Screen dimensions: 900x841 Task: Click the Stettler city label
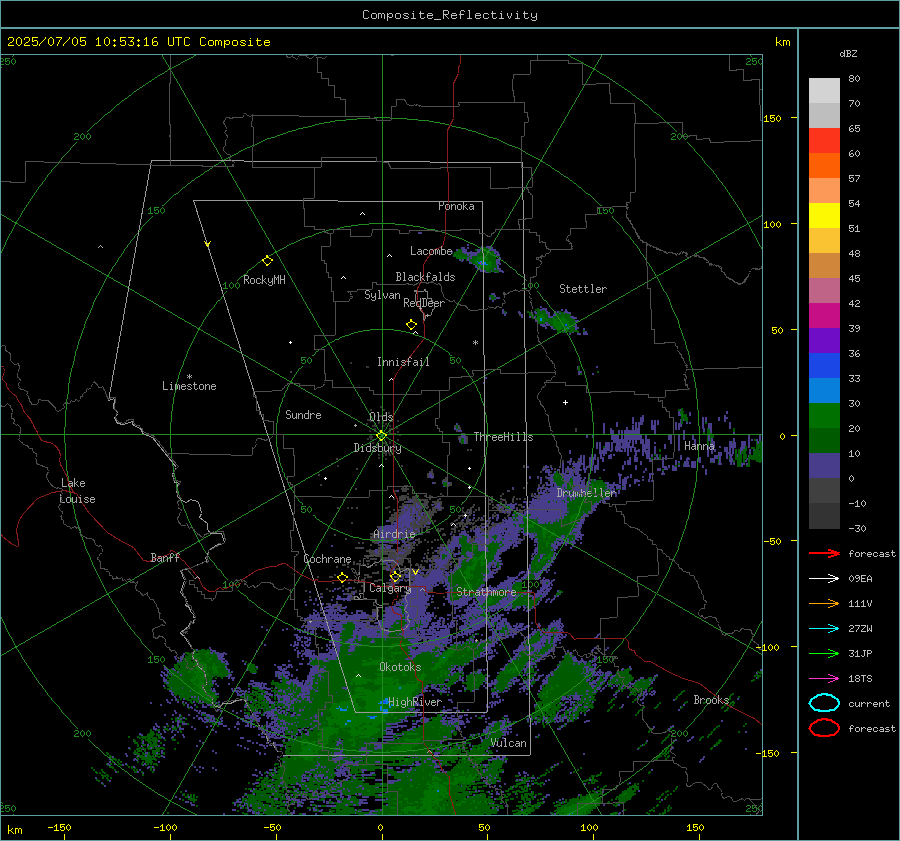tap(583, 289)
